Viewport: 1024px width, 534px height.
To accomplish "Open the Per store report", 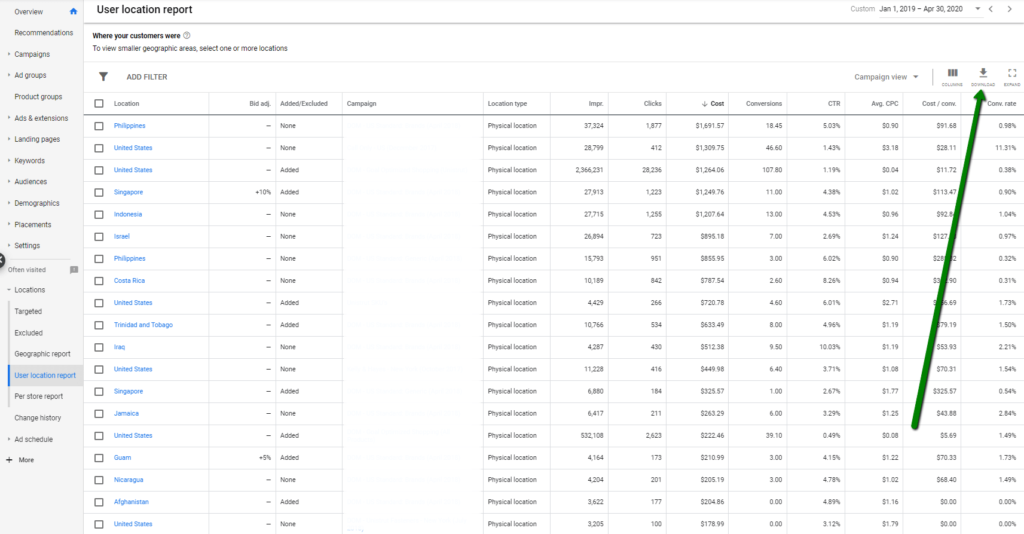I will 39,396.
